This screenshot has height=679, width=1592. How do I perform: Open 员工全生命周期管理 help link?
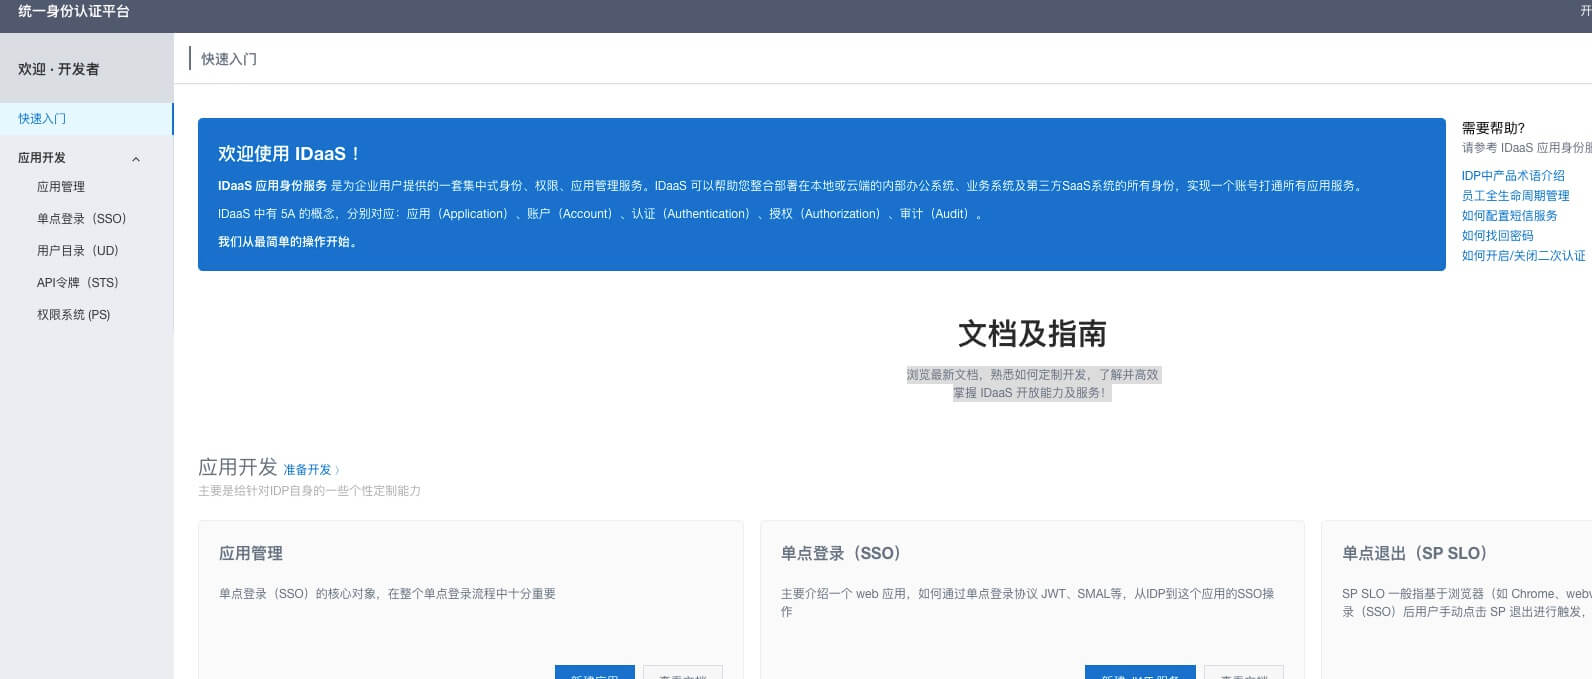[1515, 196]
